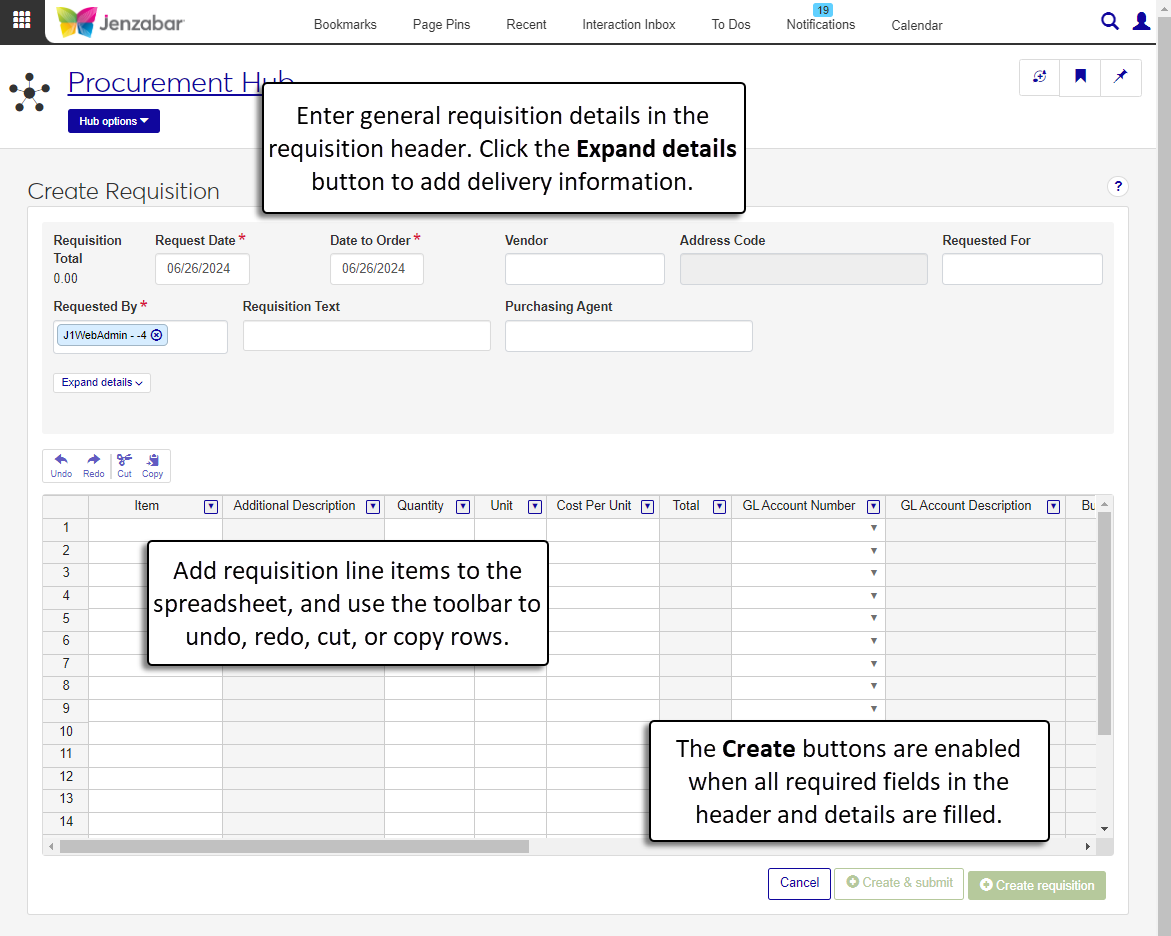Open the Hub options dropdown
This screenshot has height=936, width=1171.
(113, 121)
